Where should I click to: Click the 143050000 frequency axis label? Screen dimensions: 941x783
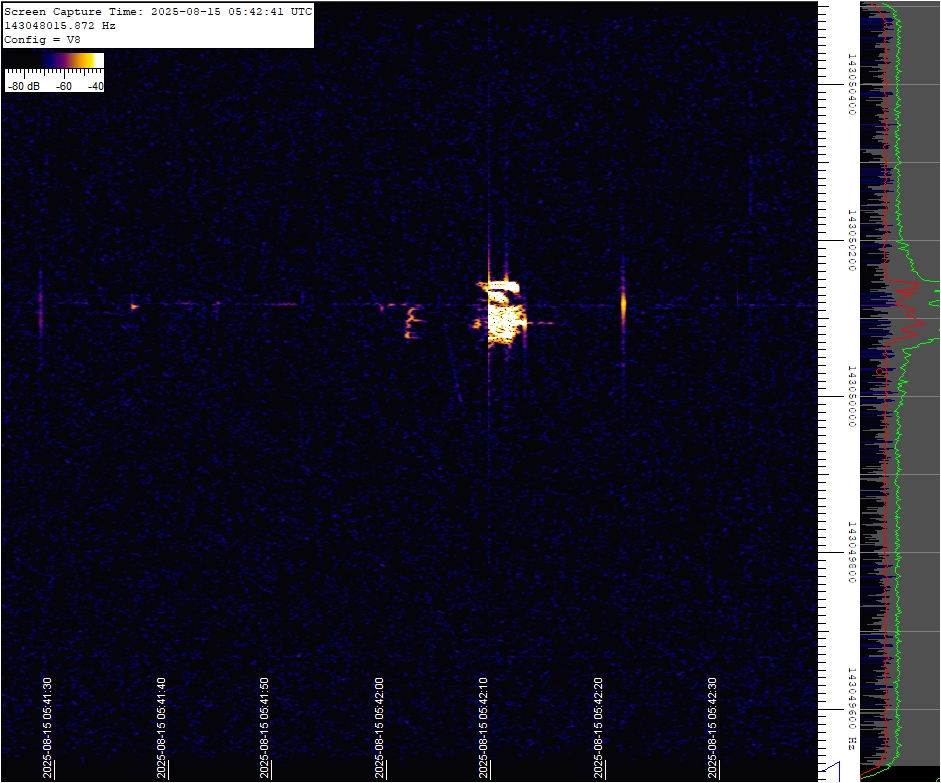coord(851,396)
